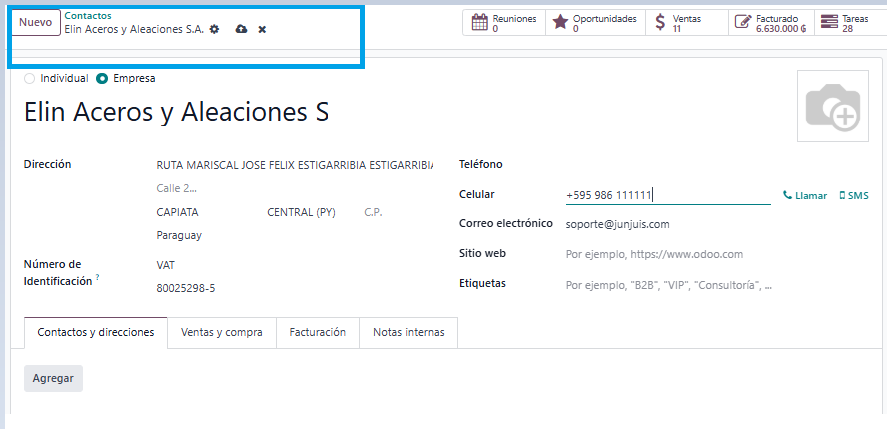Click the Llamar link
Viewport: 887px width, 429px height.
(805, 196)
